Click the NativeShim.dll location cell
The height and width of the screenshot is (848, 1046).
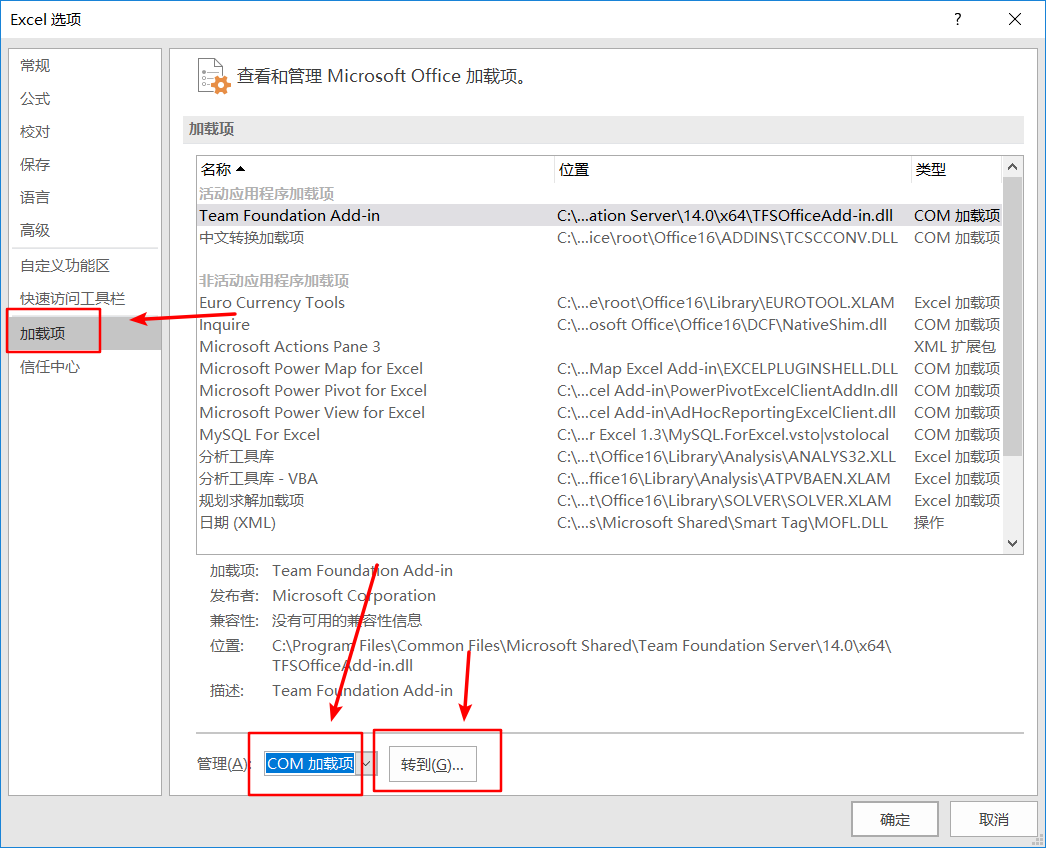pyautogui.click(x=722, y=325)
